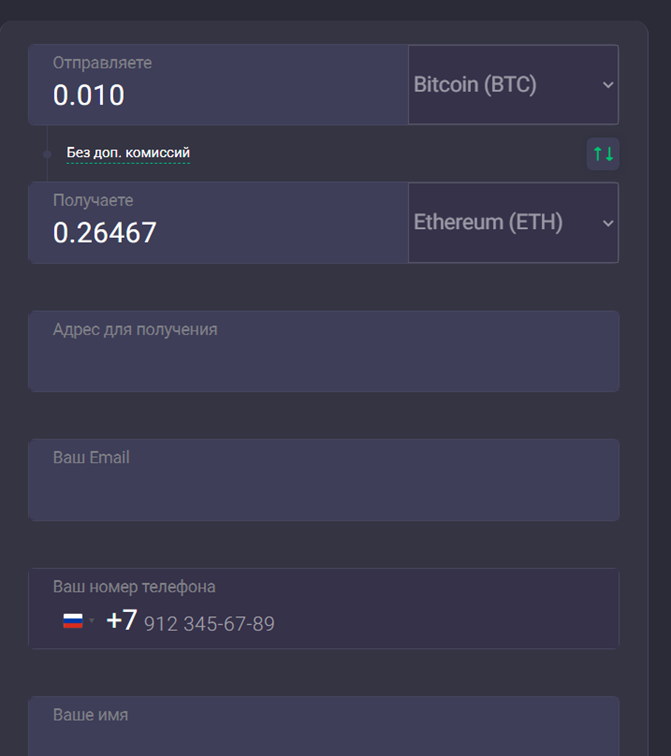
Task: Click the 'Ваш Email' input field
Action: [323, 490]
